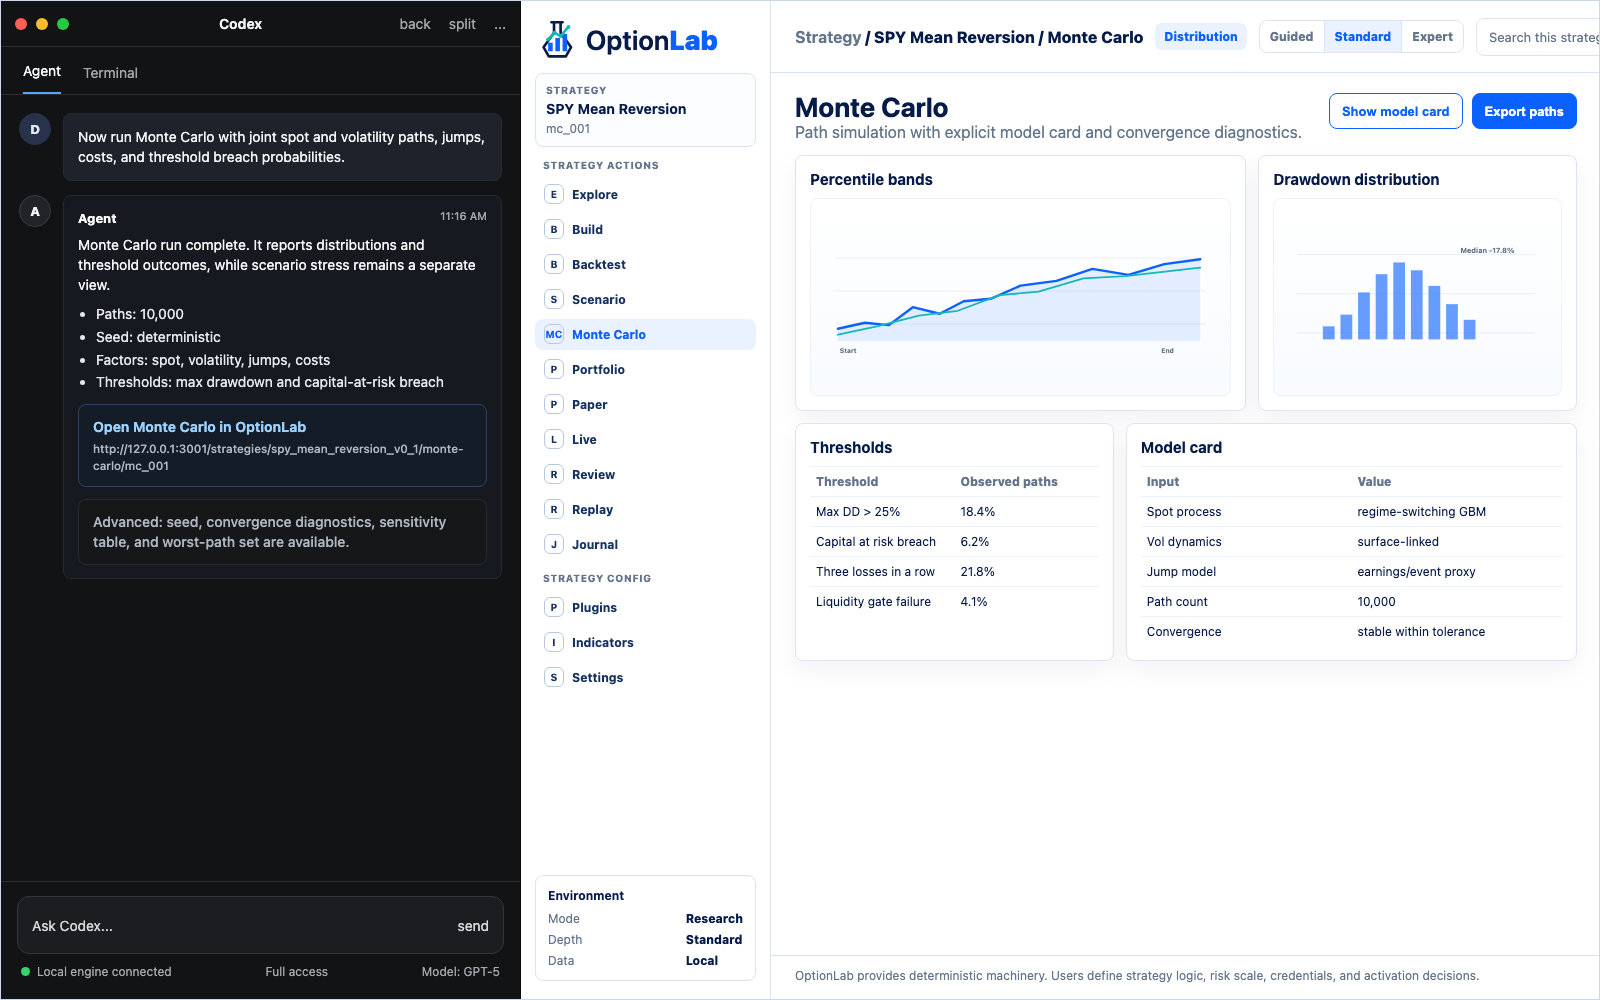This screenshot has width=1600, height=1000.
Task: Click the Three losses in a row entry
Action: tap(954, 572)
